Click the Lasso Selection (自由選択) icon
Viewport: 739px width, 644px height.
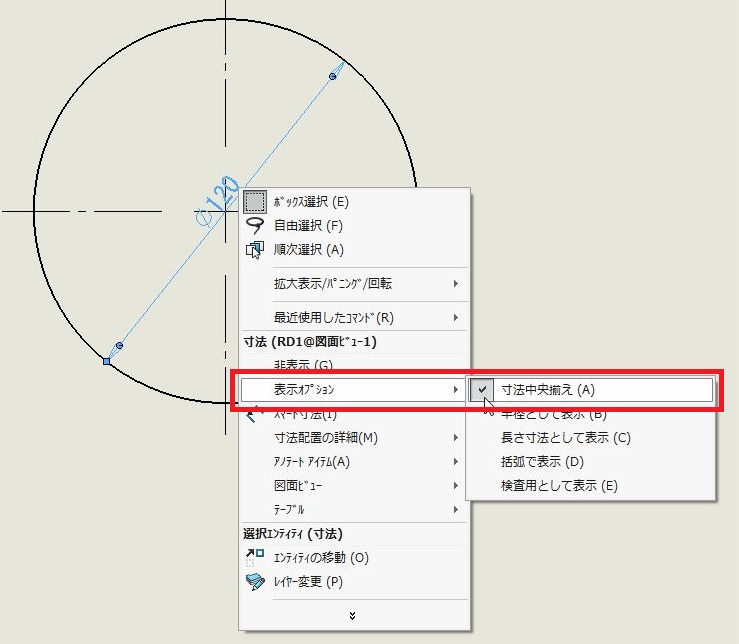click(255, 225)
